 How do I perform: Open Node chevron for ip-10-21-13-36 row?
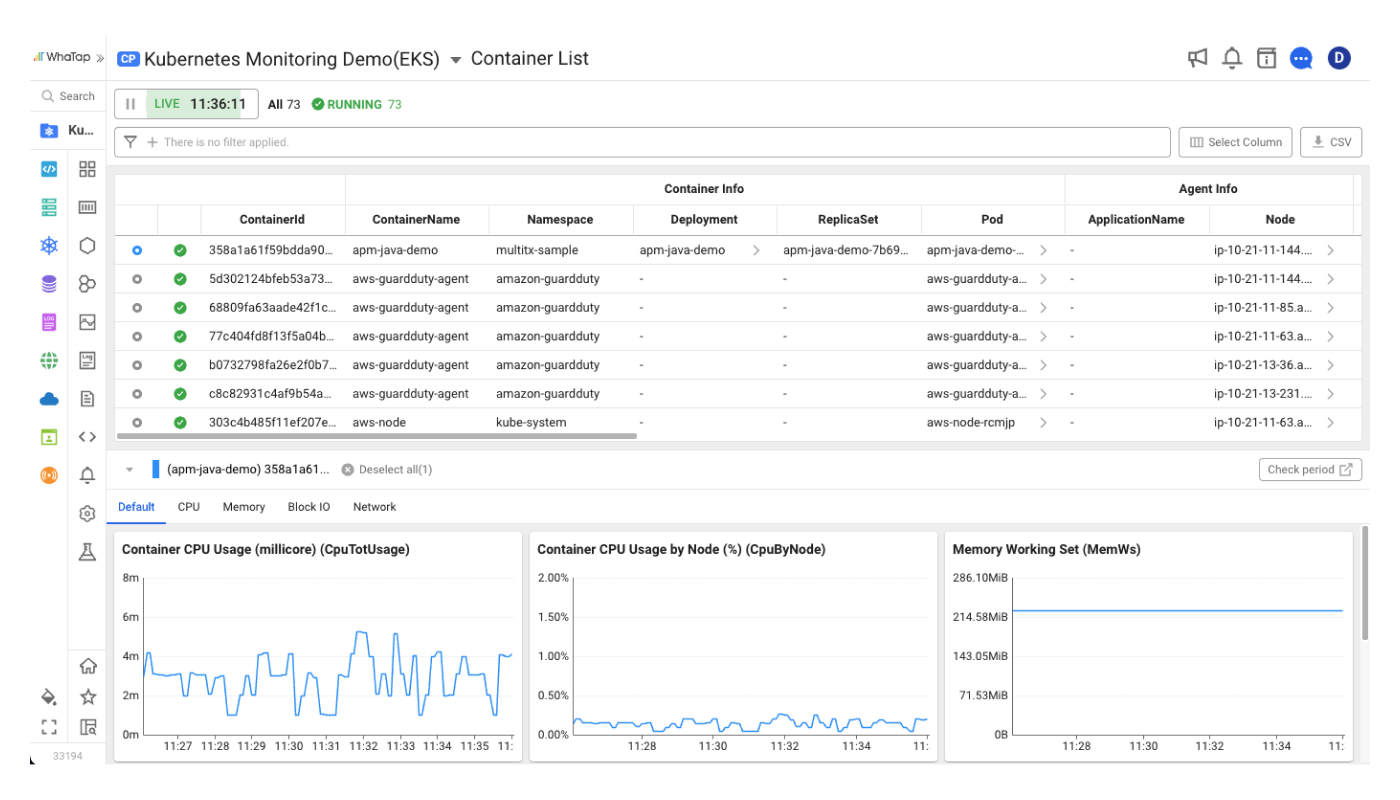(x=1330, y=365)
